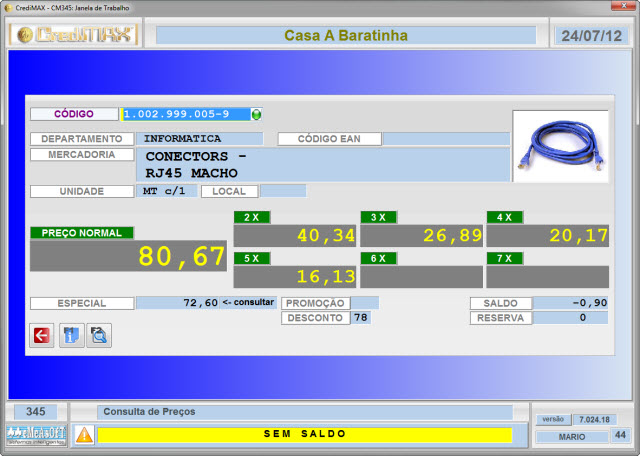The image size is (640, 456).
Task: Click the red back arrow button
Action: [x=42, y=336]
